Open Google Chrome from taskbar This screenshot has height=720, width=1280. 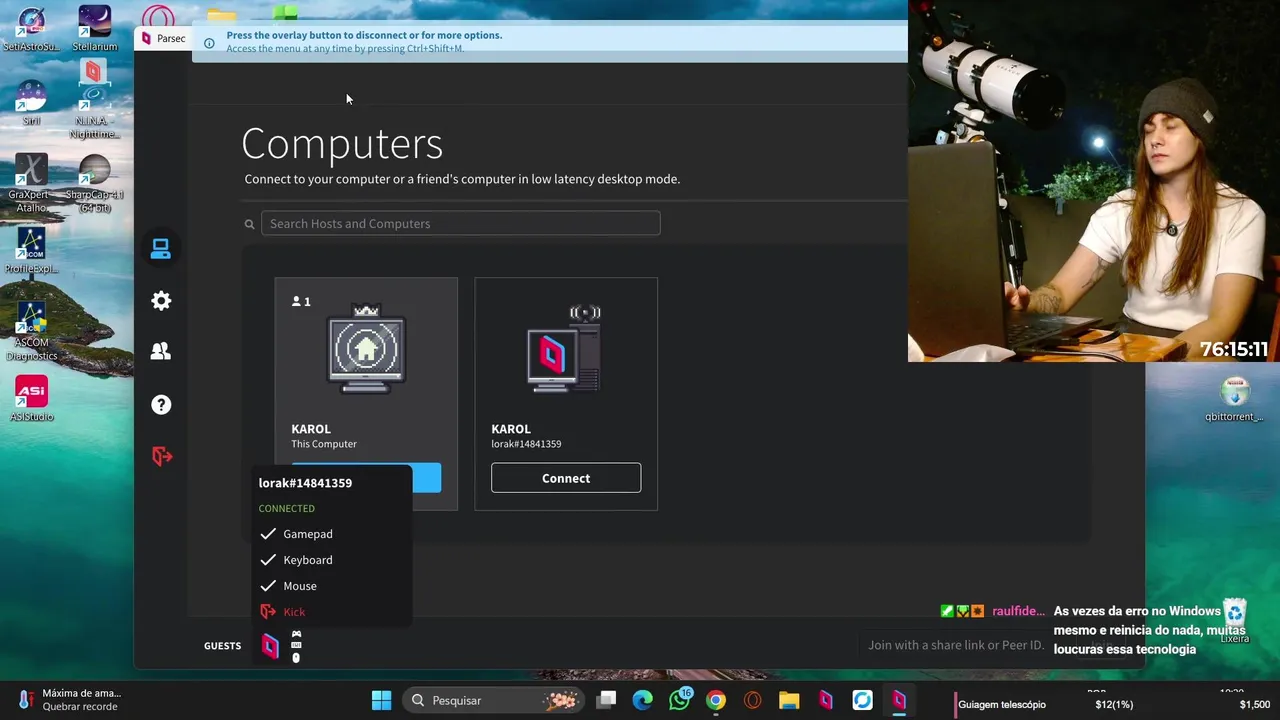click(x=716, y=700)
